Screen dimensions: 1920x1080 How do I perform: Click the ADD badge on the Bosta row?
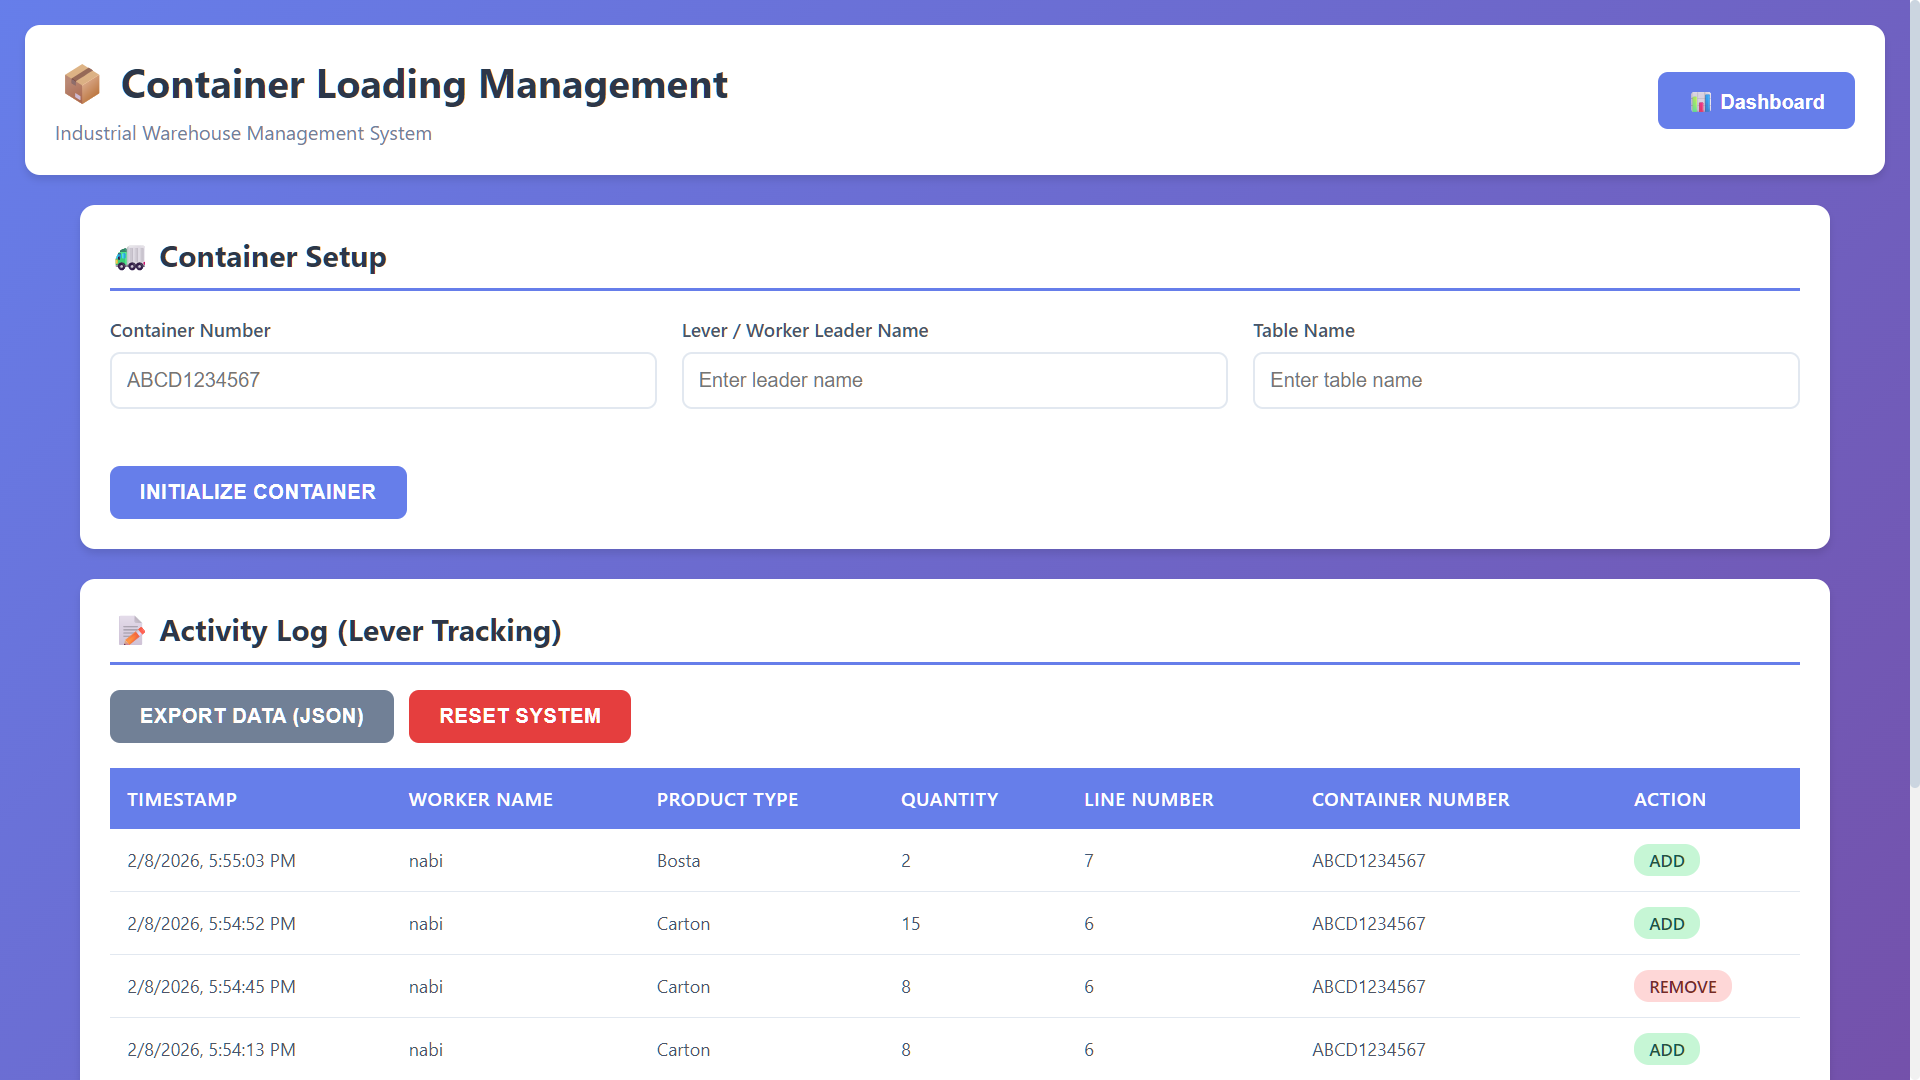click(x=1666, y=860)
